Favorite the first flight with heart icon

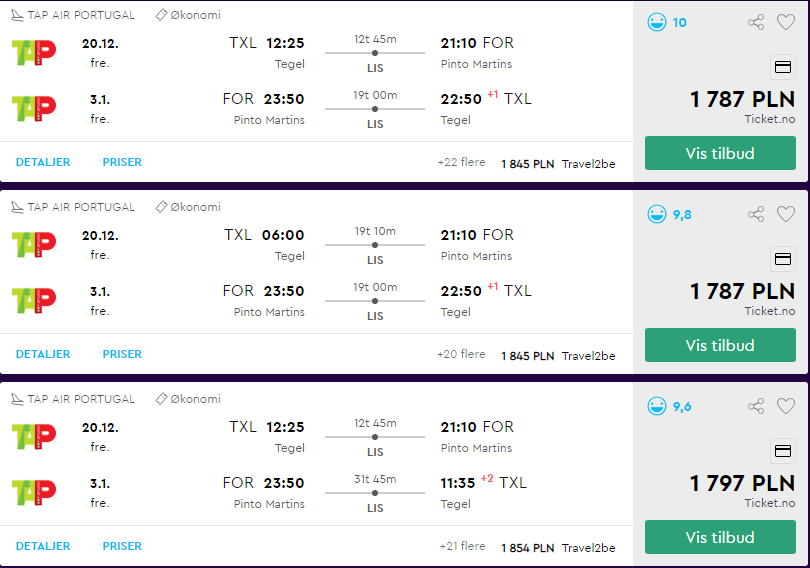coord(786,22)
